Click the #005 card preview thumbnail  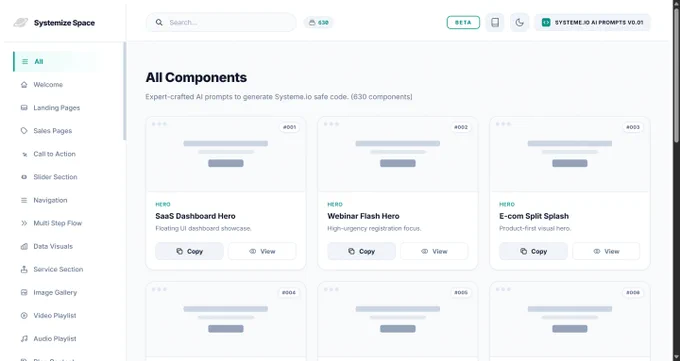tap(398, 320)
